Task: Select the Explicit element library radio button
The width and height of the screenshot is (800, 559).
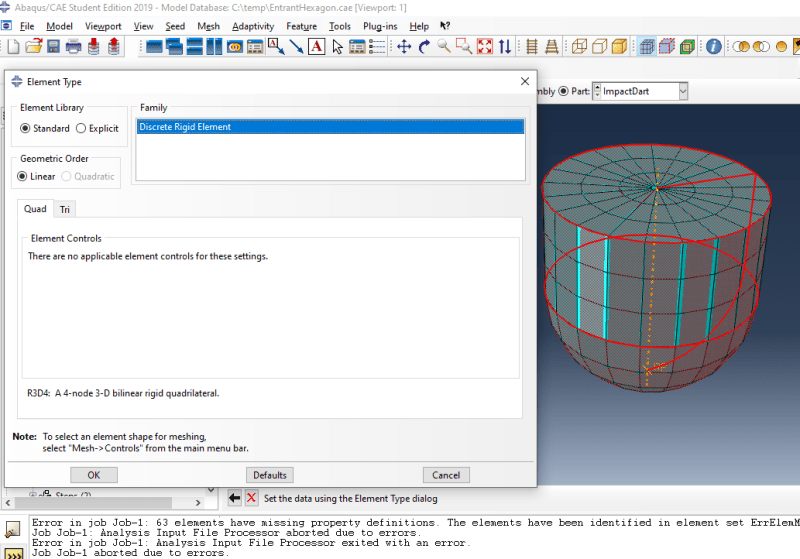Action: tap(81, 129)
